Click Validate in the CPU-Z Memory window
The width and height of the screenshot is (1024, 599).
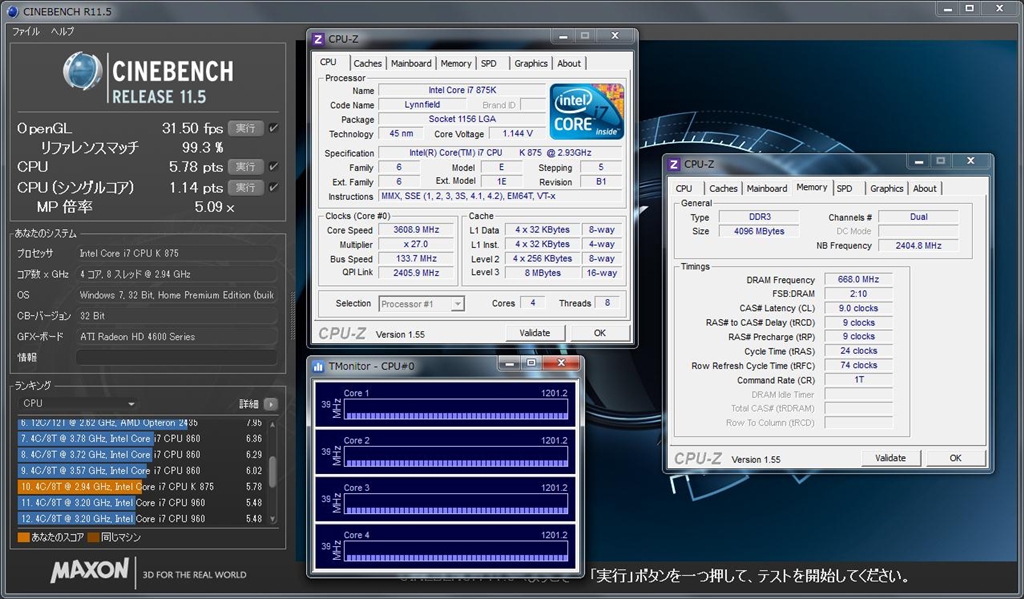pos(890,458)
